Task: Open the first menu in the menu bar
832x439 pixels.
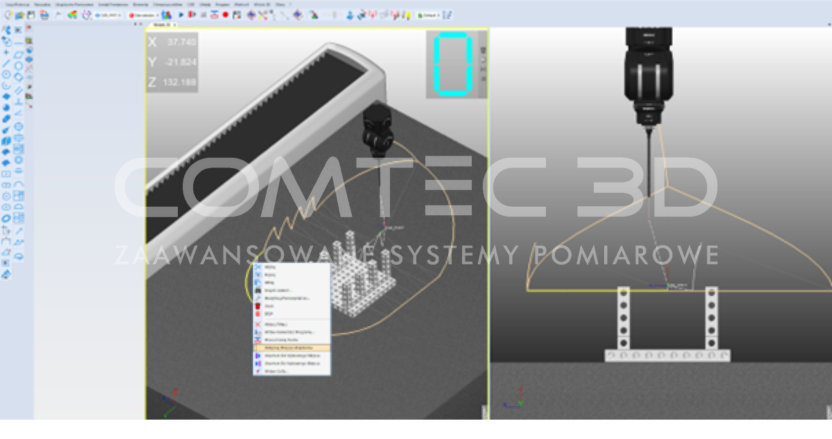Action: [x=15, y=5]
